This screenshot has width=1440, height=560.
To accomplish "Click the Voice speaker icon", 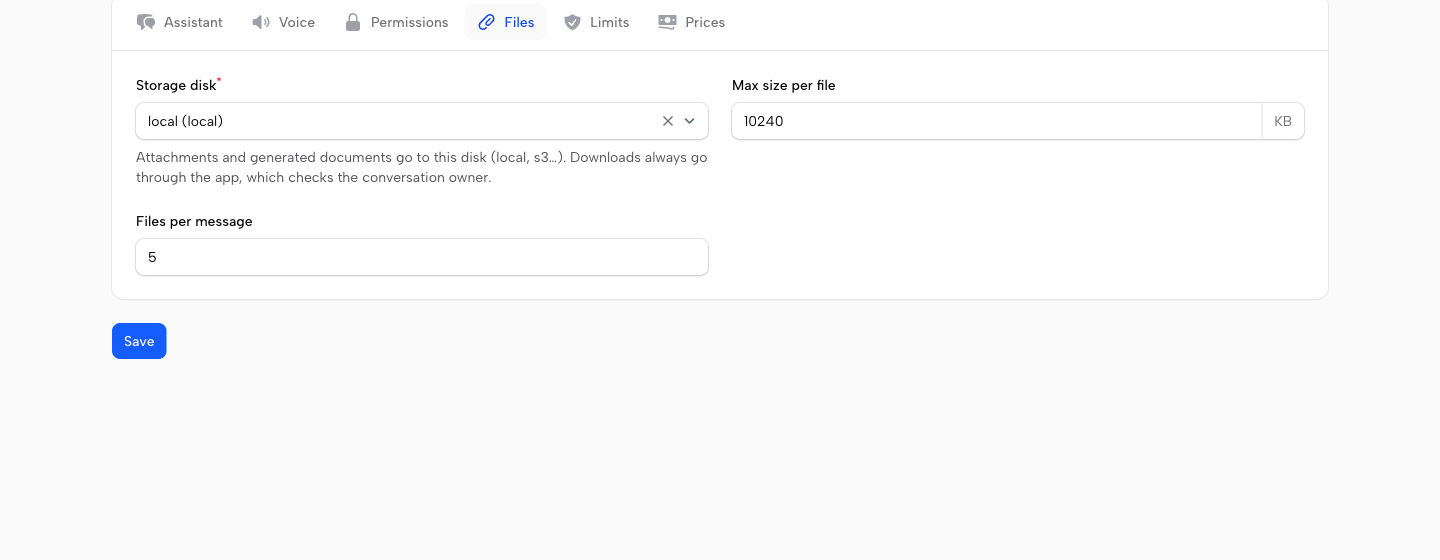I will point(261,22).
